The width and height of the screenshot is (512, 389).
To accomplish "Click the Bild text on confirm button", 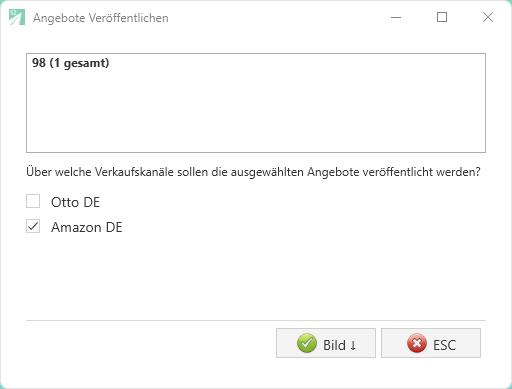I will pos(334,345).
